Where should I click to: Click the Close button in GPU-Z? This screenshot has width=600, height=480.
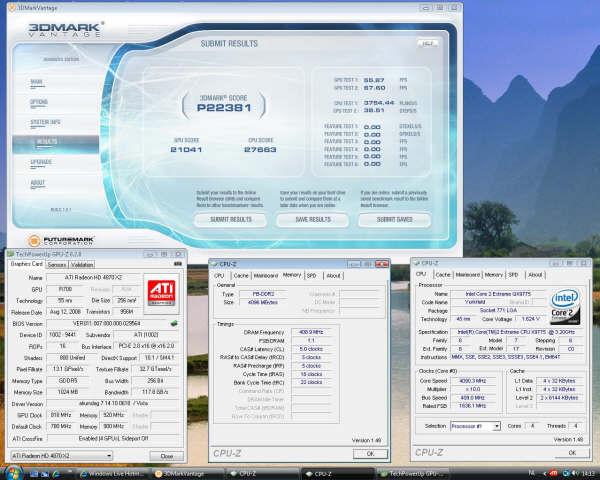[x=166, y=456]
